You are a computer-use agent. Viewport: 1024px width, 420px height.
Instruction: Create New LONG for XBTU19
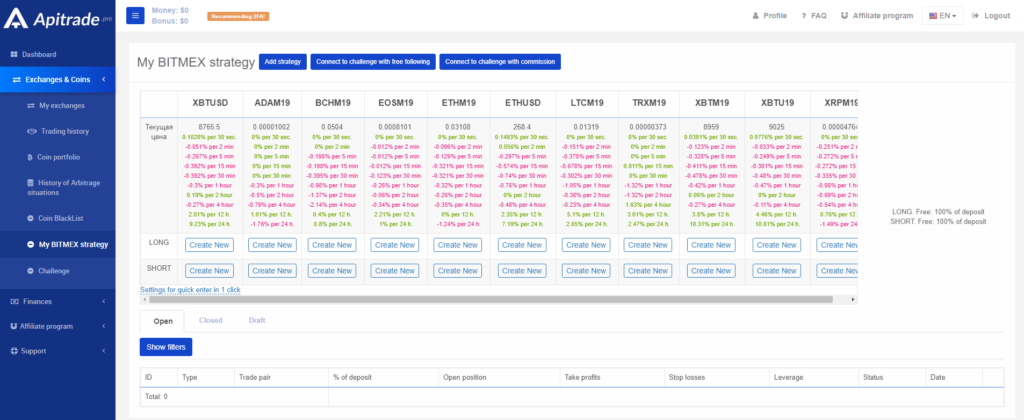[776, 245]
